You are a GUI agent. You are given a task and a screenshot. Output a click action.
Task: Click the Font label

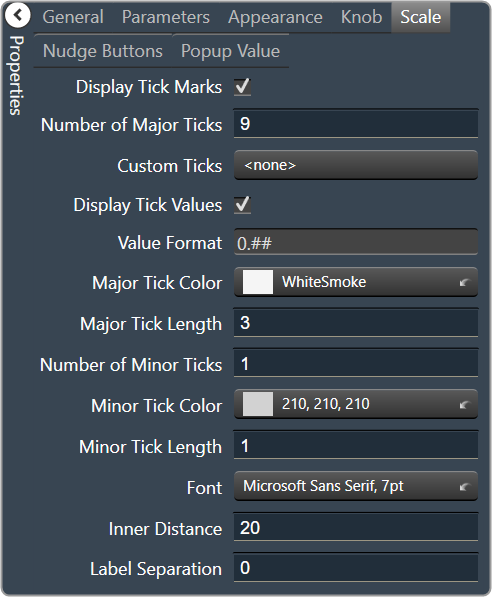[x=204, y=488]
